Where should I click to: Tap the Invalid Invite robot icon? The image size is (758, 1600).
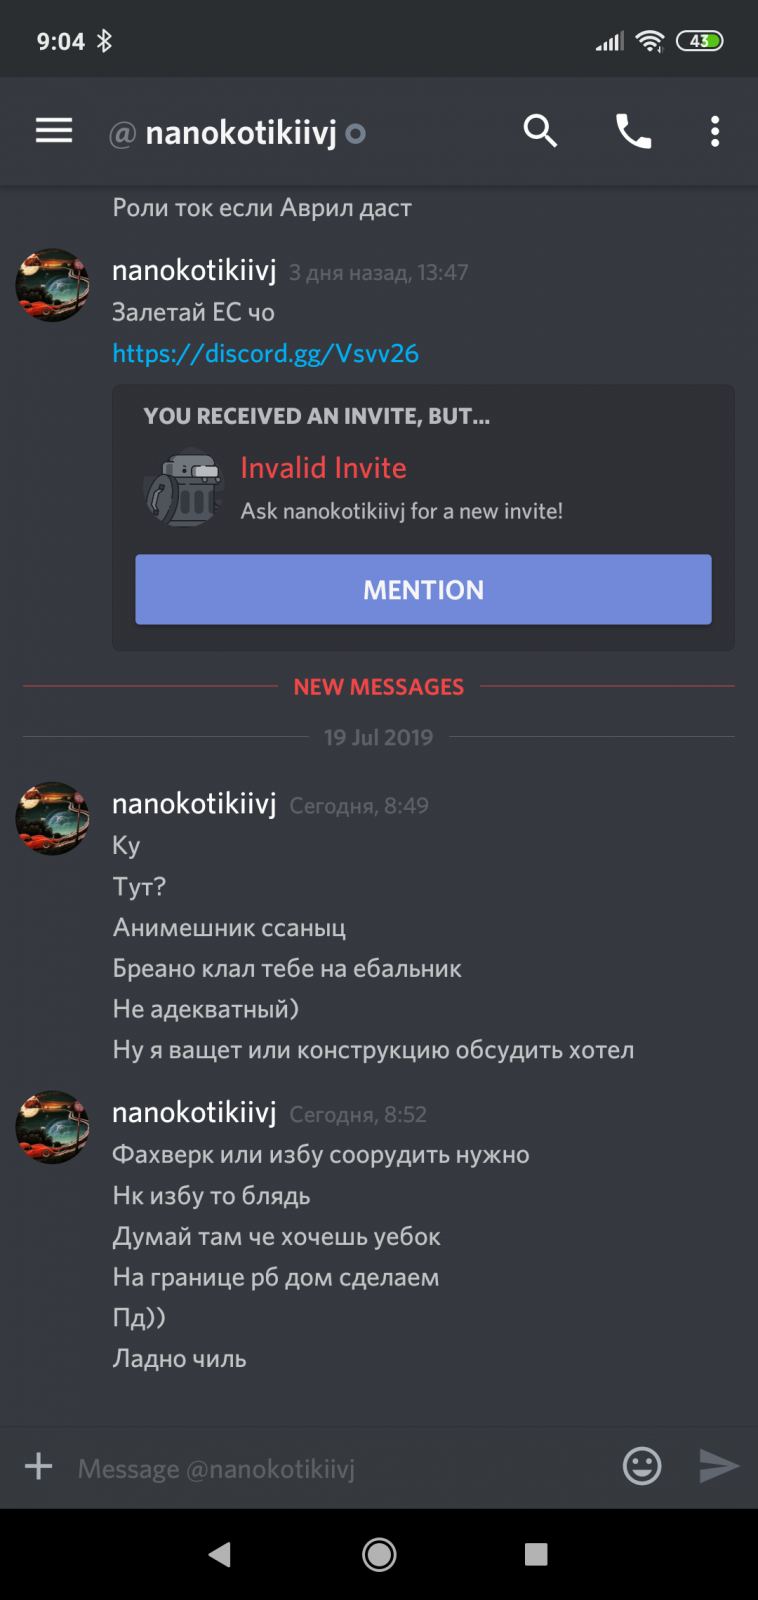(182, 490)
